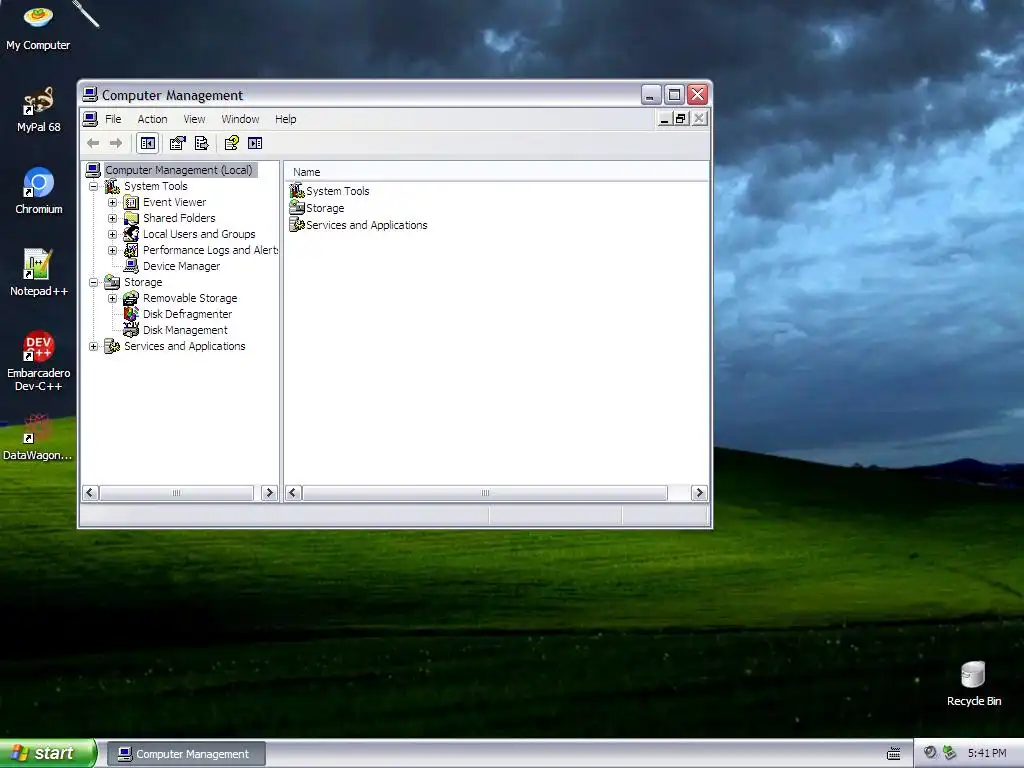Viewport: 1024px width, 768px height.
Task: Click the Computer Management title bar icon
Action: (x=90, y=95)
